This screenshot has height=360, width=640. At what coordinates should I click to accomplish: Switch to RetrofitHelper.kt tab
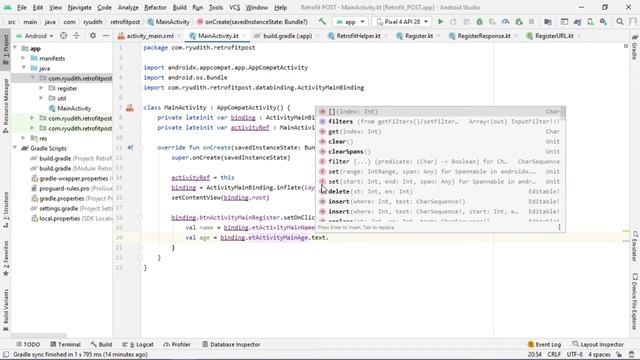[x=358, y=36]
